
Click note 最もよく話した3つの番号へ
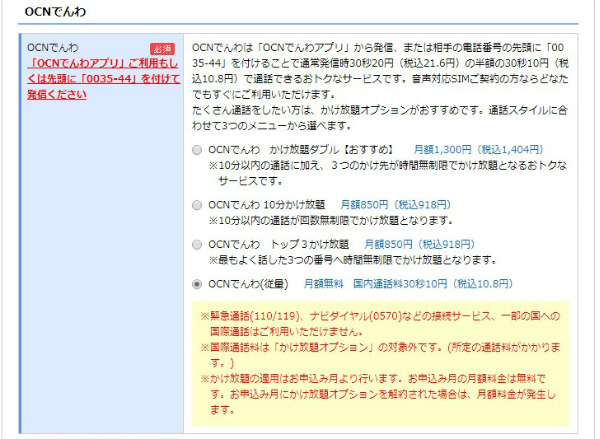(x=352, y=260)
